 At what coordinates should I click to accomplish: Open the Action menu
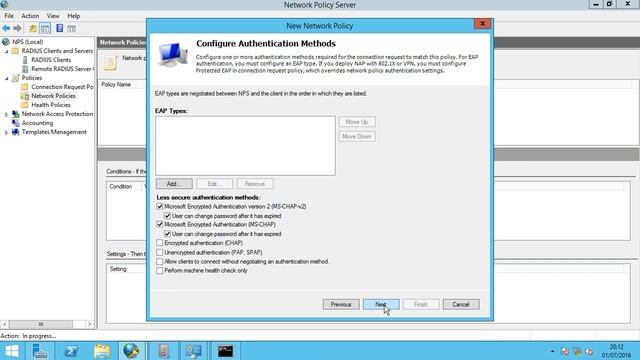30,16
